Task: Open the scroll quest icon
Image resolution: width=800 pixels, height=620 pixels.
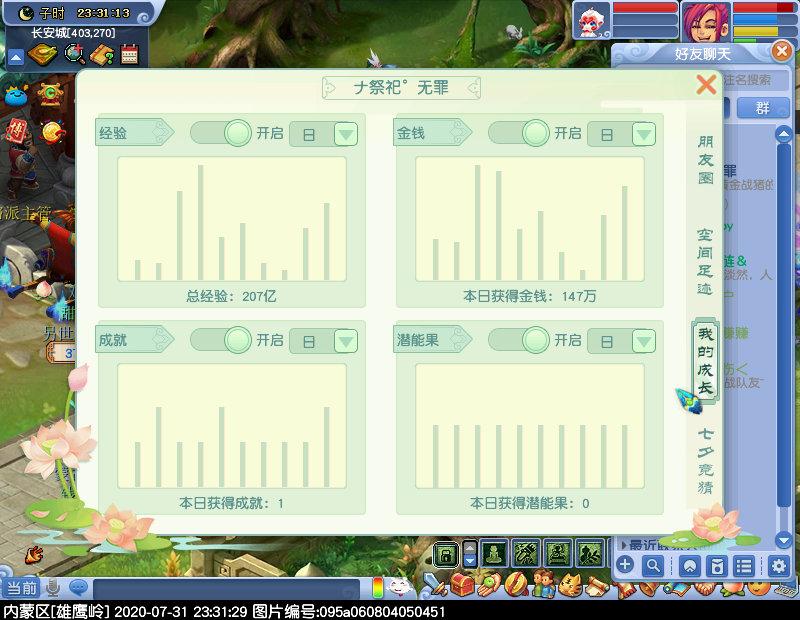Action: point(597,586)
